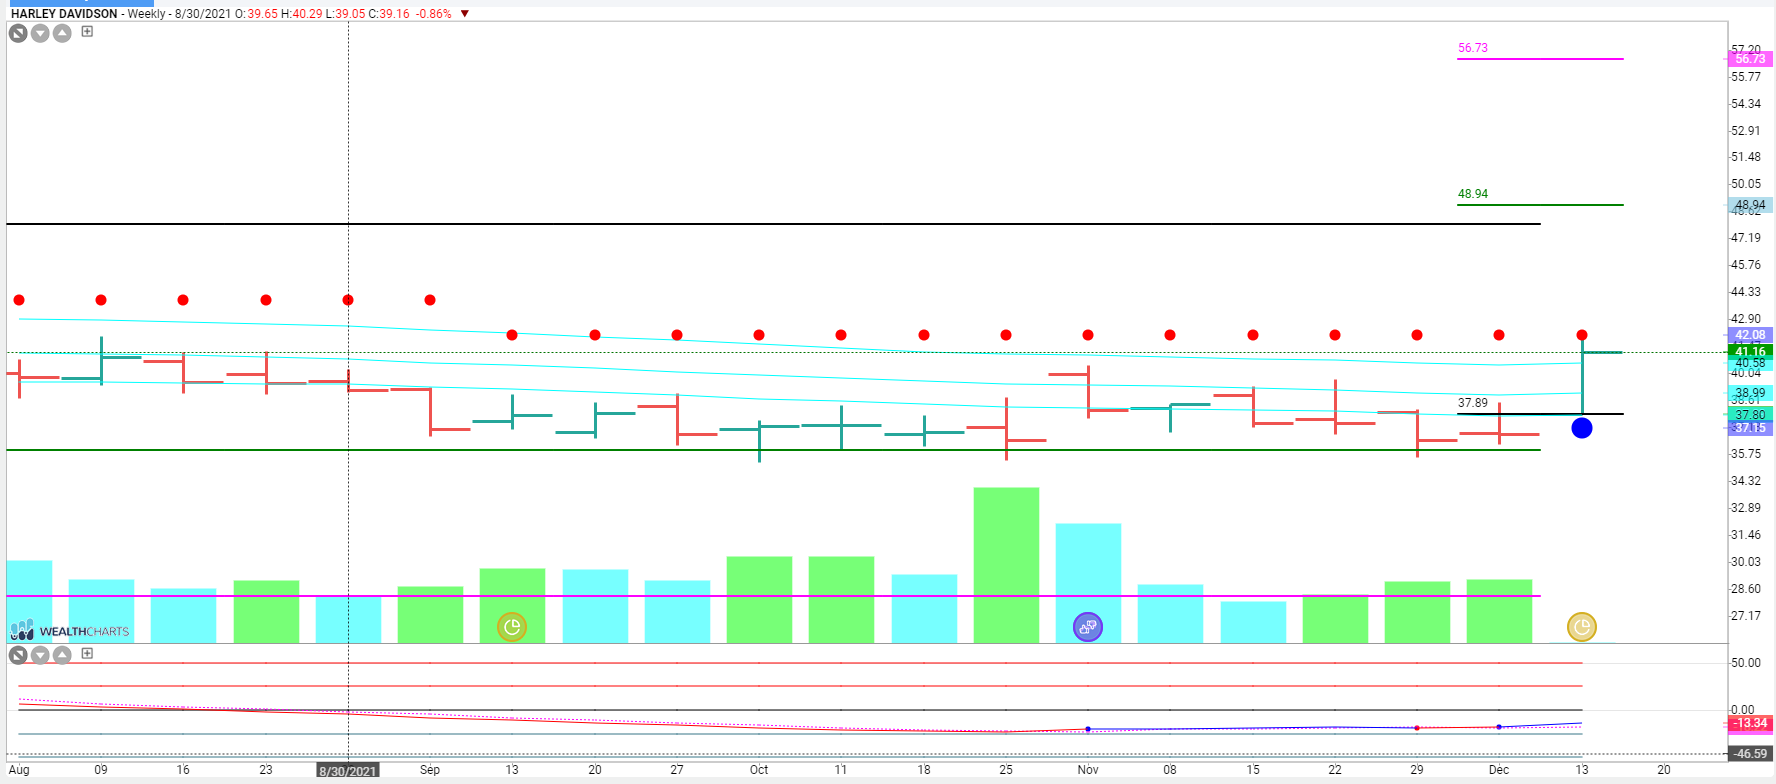
Task: Click the Nov label on time axis
Action: [x=1088, y=770]
